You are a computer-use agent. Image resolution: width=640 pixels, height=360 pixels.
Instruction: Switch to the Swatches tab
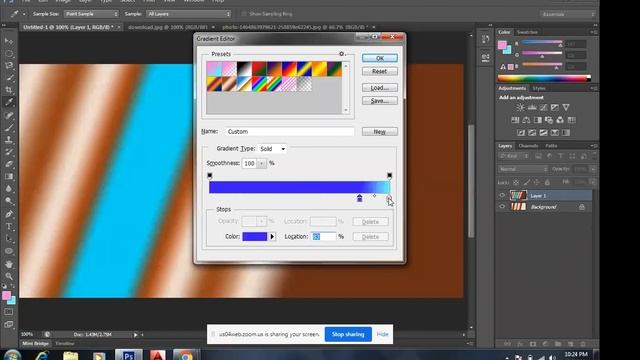tap(527, 32)
